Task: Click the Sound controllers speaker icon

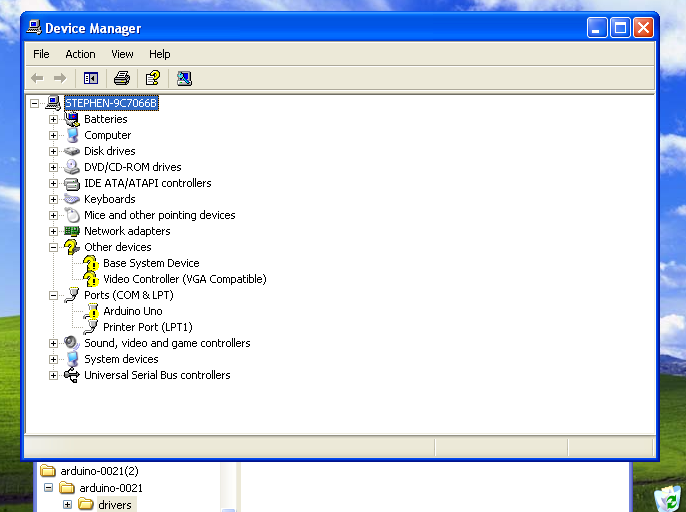Action: 72,343
